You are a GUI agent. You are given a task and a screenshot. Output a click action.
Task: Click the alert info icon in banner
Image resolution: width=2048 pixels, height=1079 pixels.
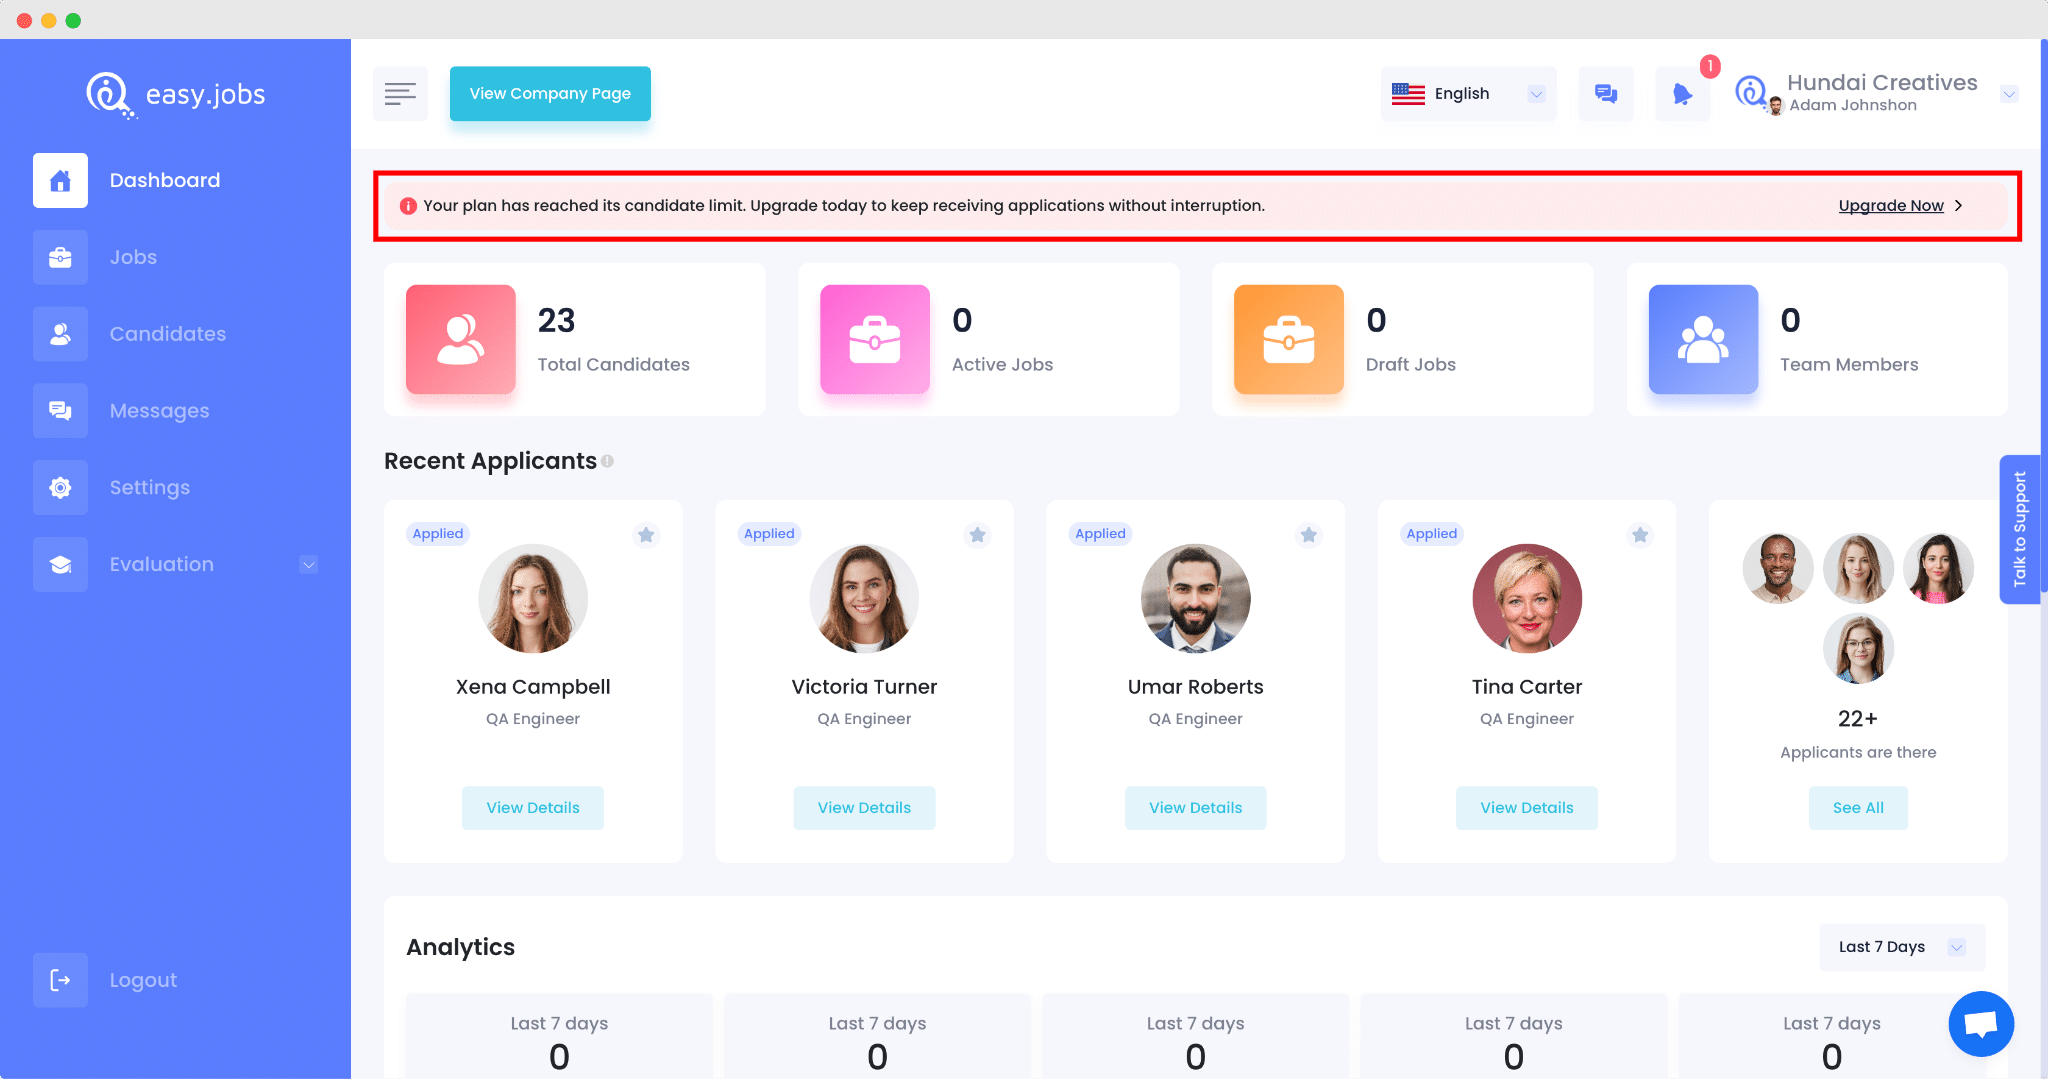point(408,206)
